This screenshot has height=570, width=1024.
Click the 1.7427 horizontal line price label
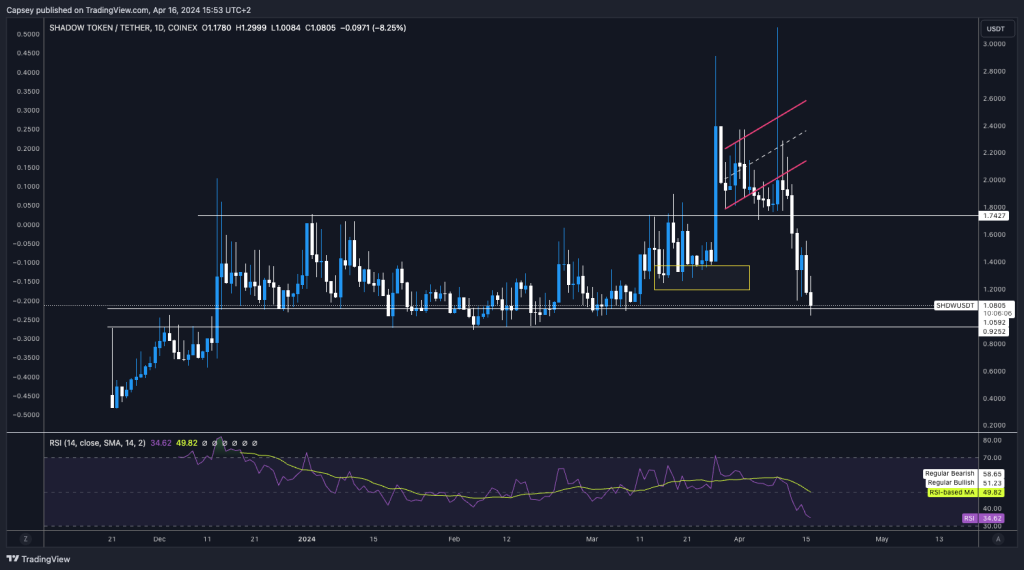(994, 215)
